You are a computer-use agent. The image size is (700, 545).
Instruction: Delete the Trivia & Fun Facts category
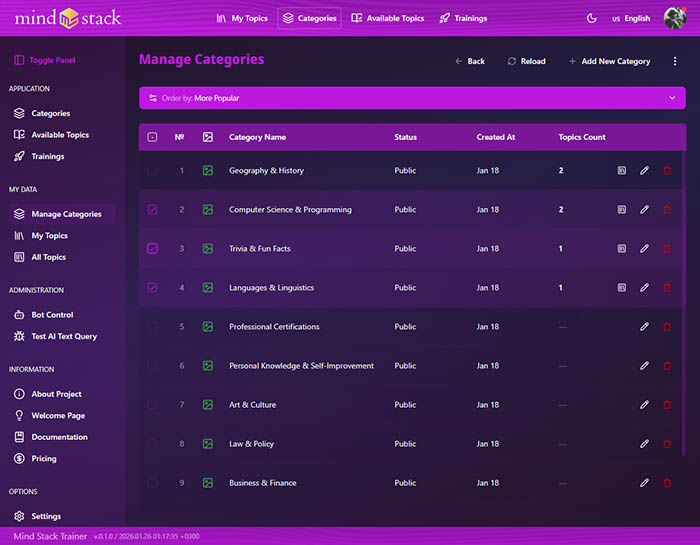[667, 249]
